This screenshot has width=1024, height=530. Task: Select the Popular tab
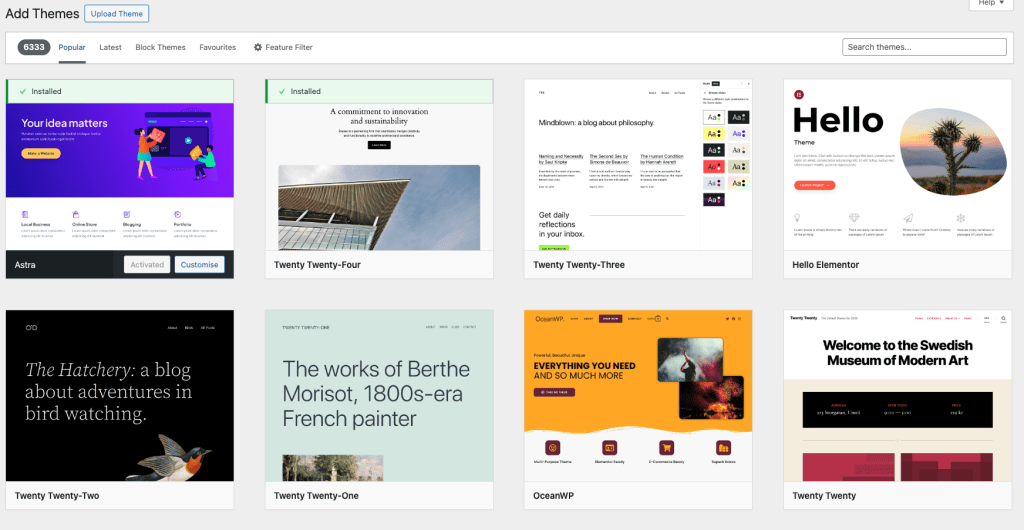[x=72, y=47]
